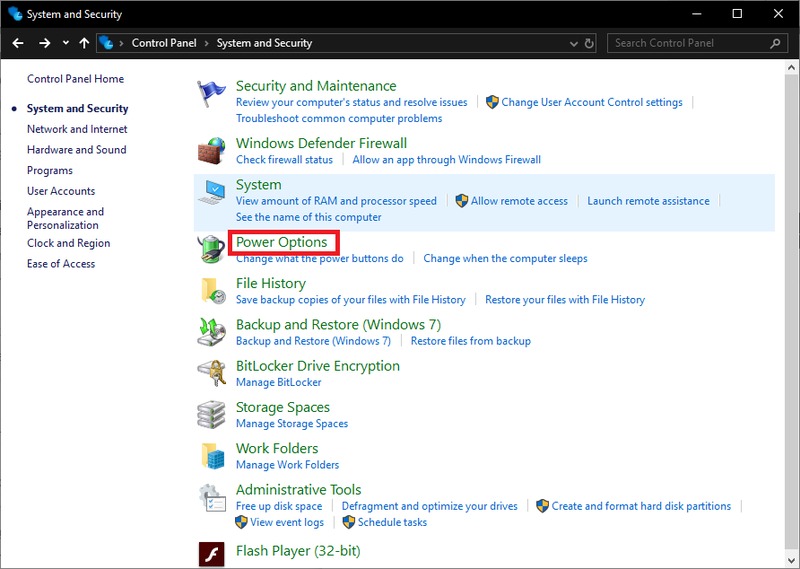
Task: Open the File History folder icon
Action: pos(212,290)
